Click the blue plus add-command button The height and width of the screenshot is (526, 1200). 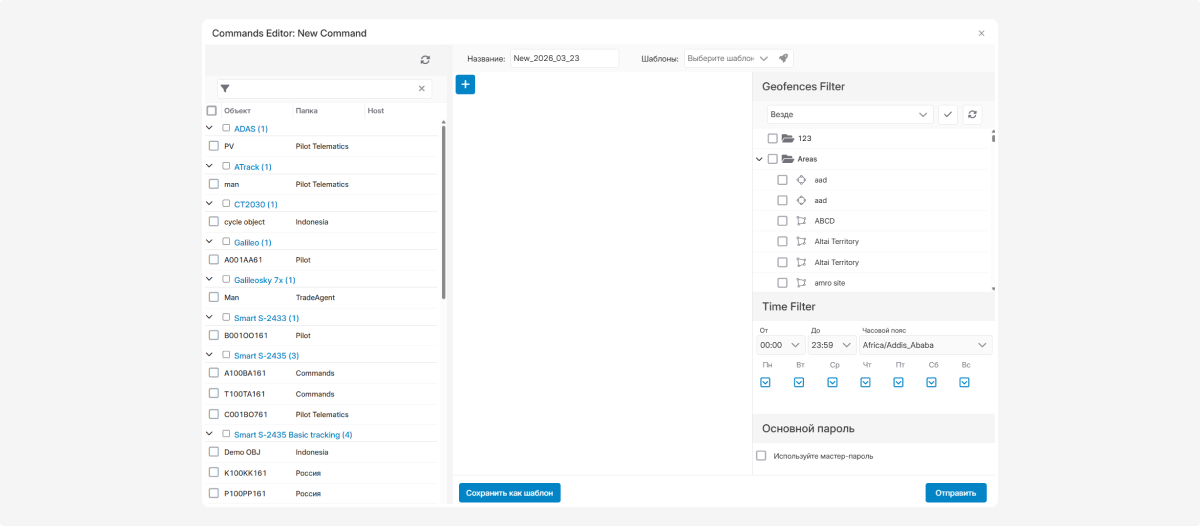(465, 85)
